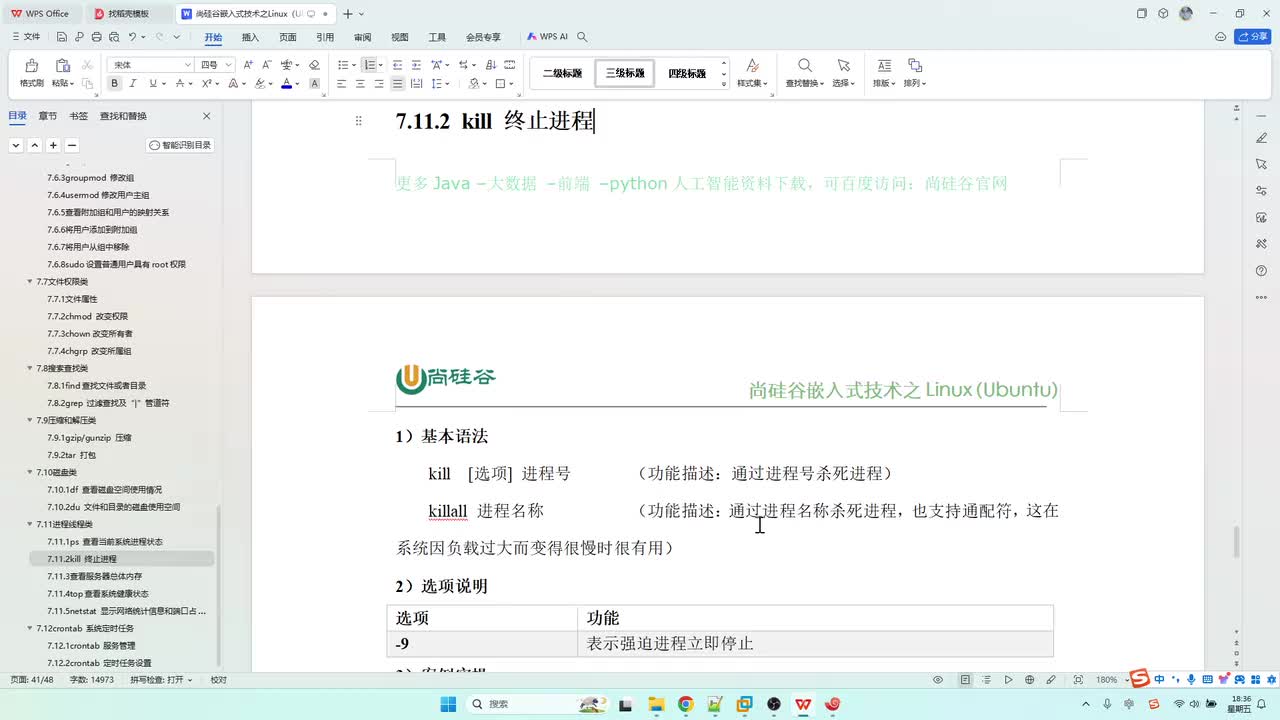Click the Style Set (样式集) icon
The height and width of the screenshot is (720, 1280).
click(752, 66)
